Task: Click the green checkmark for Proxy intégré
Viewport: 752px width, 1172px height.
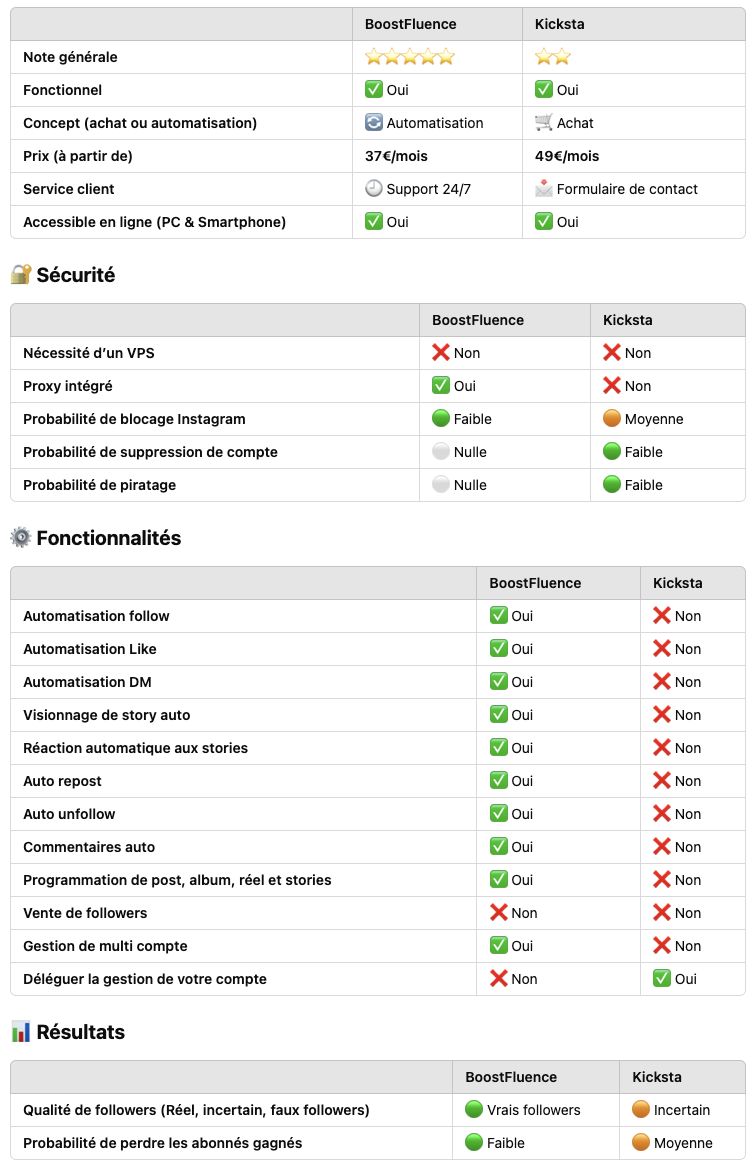Action: click(x=441, y=386)
